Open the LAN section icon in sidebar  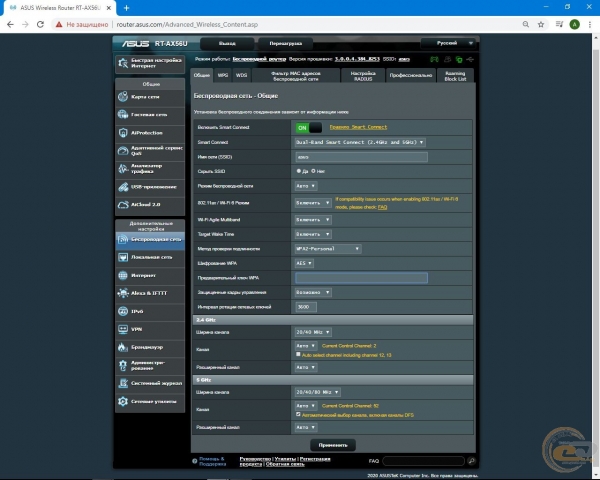pos(123,257)
